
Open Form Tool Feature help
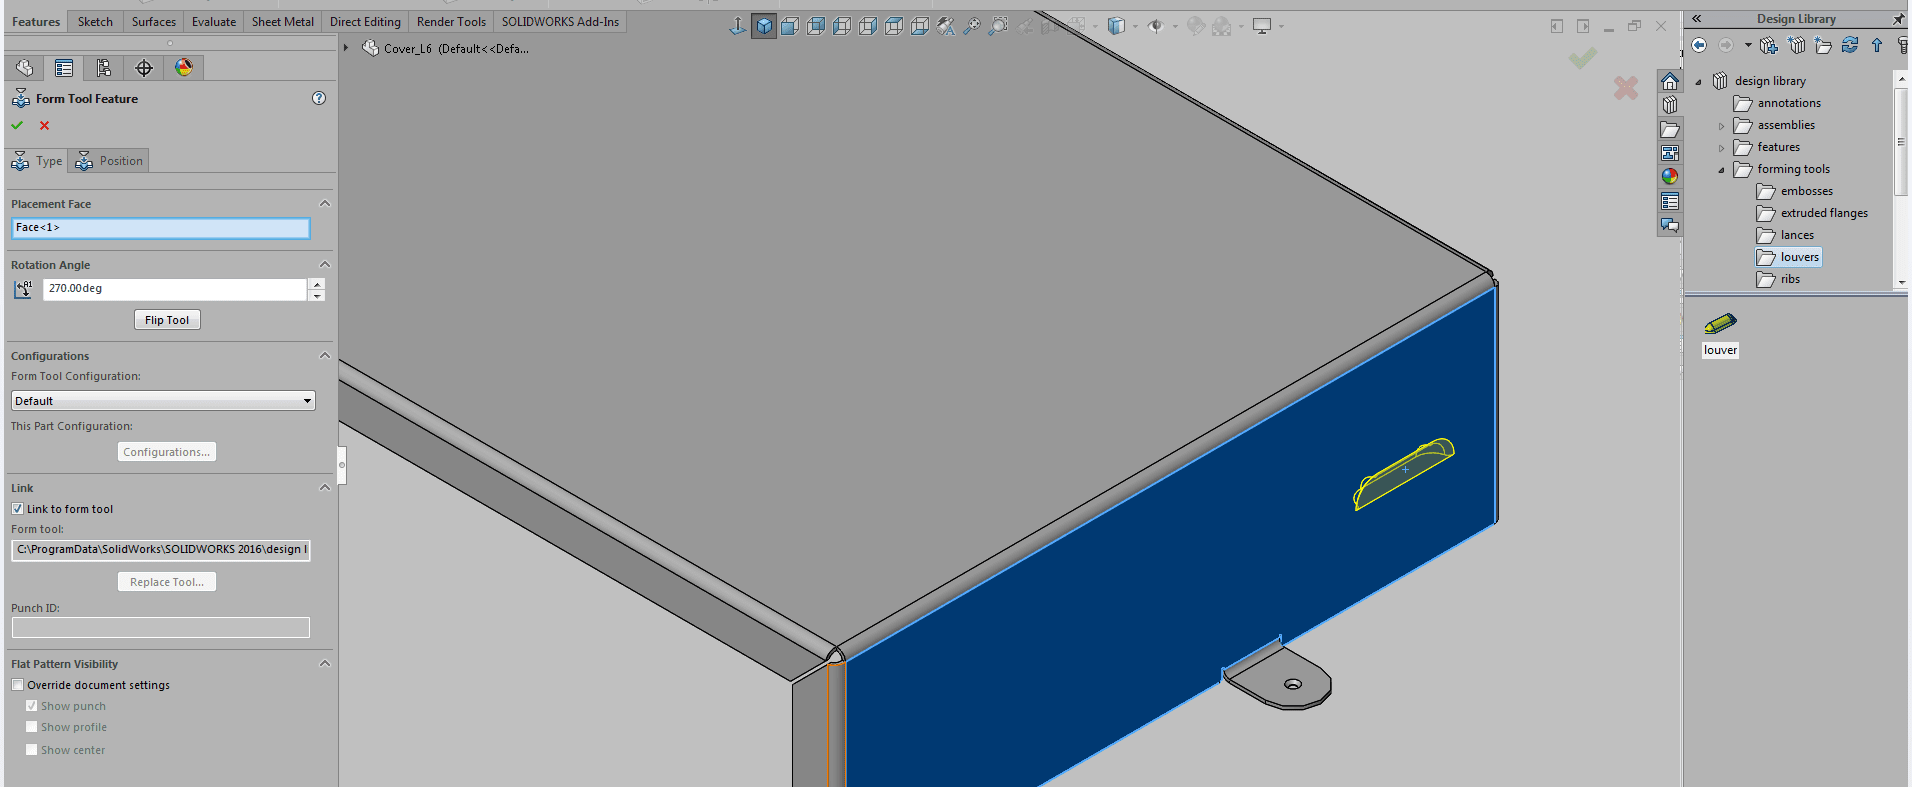click(x=319, y=98)
